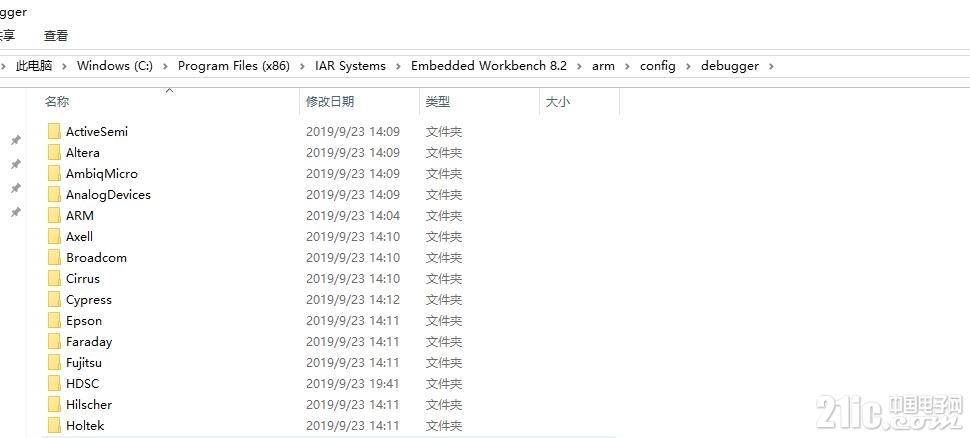Select the AmbiqMicro folder name

pos(101,173)
